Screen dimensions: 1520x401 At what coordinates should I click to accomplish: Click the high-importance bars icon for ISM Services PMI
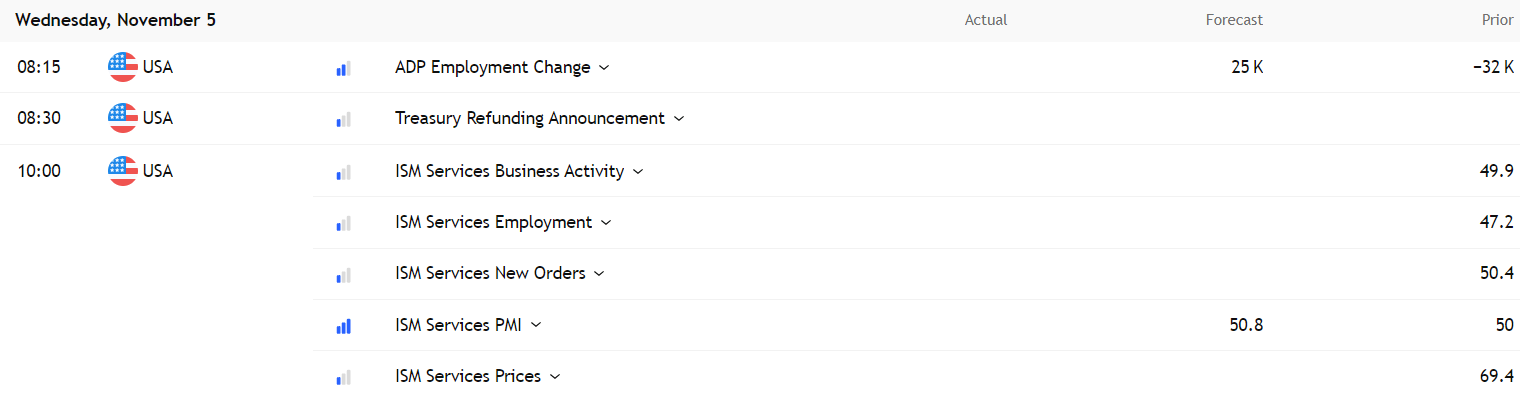[343, 325]
